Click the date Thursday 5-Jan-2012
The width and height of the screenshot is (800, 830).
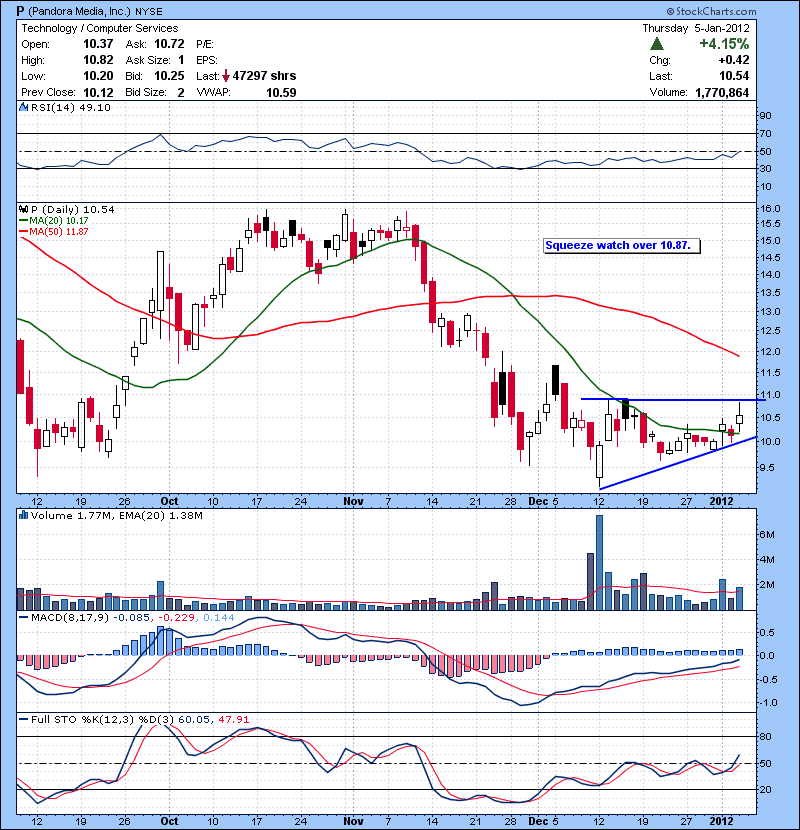click(x=696, y=28)
